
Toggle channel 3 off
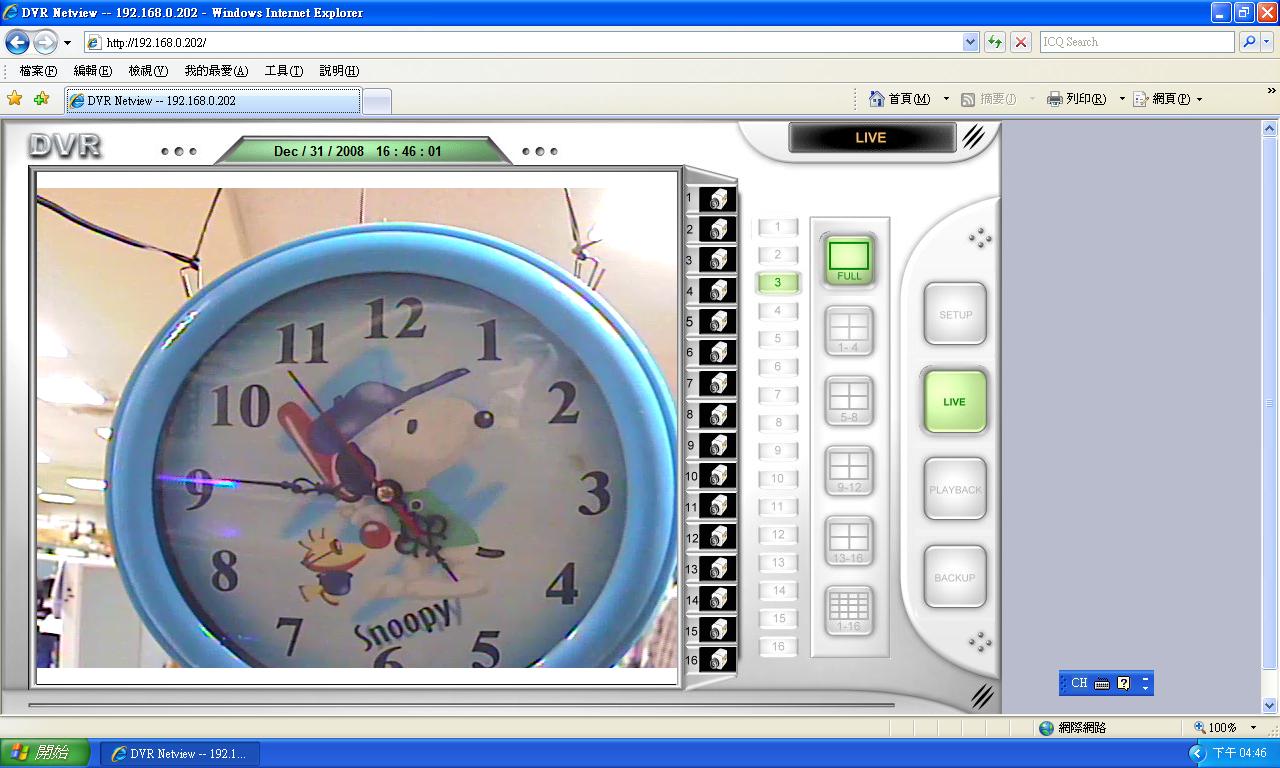[x=778, y=283]
